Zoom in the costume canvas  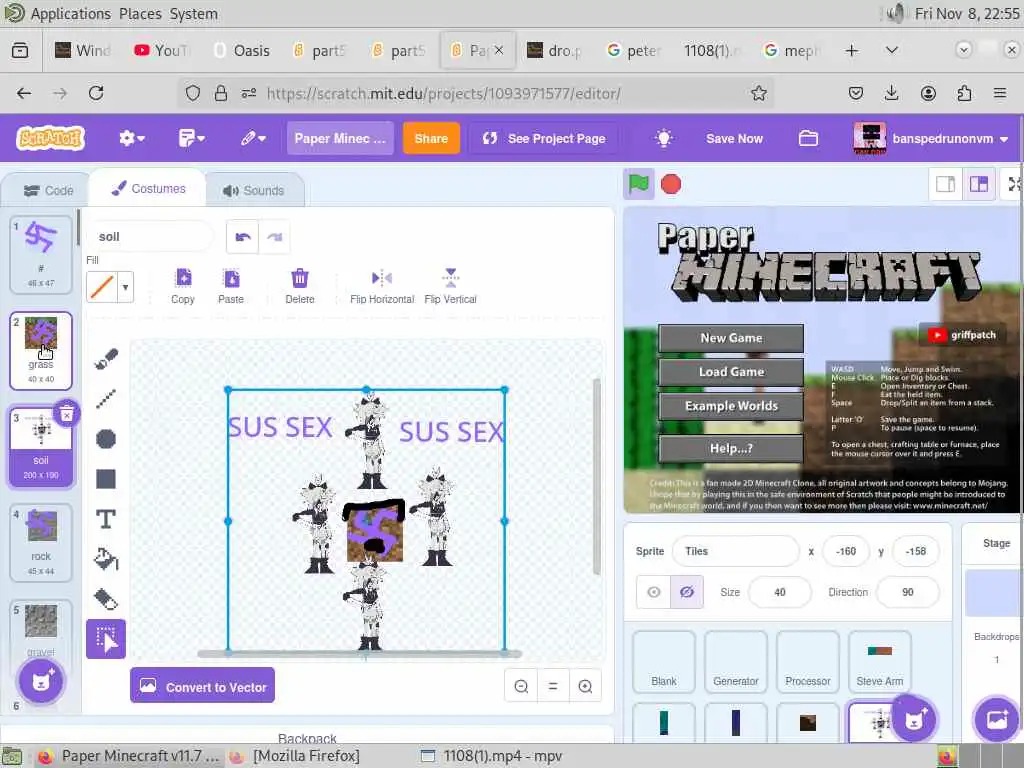coord(585,686)
